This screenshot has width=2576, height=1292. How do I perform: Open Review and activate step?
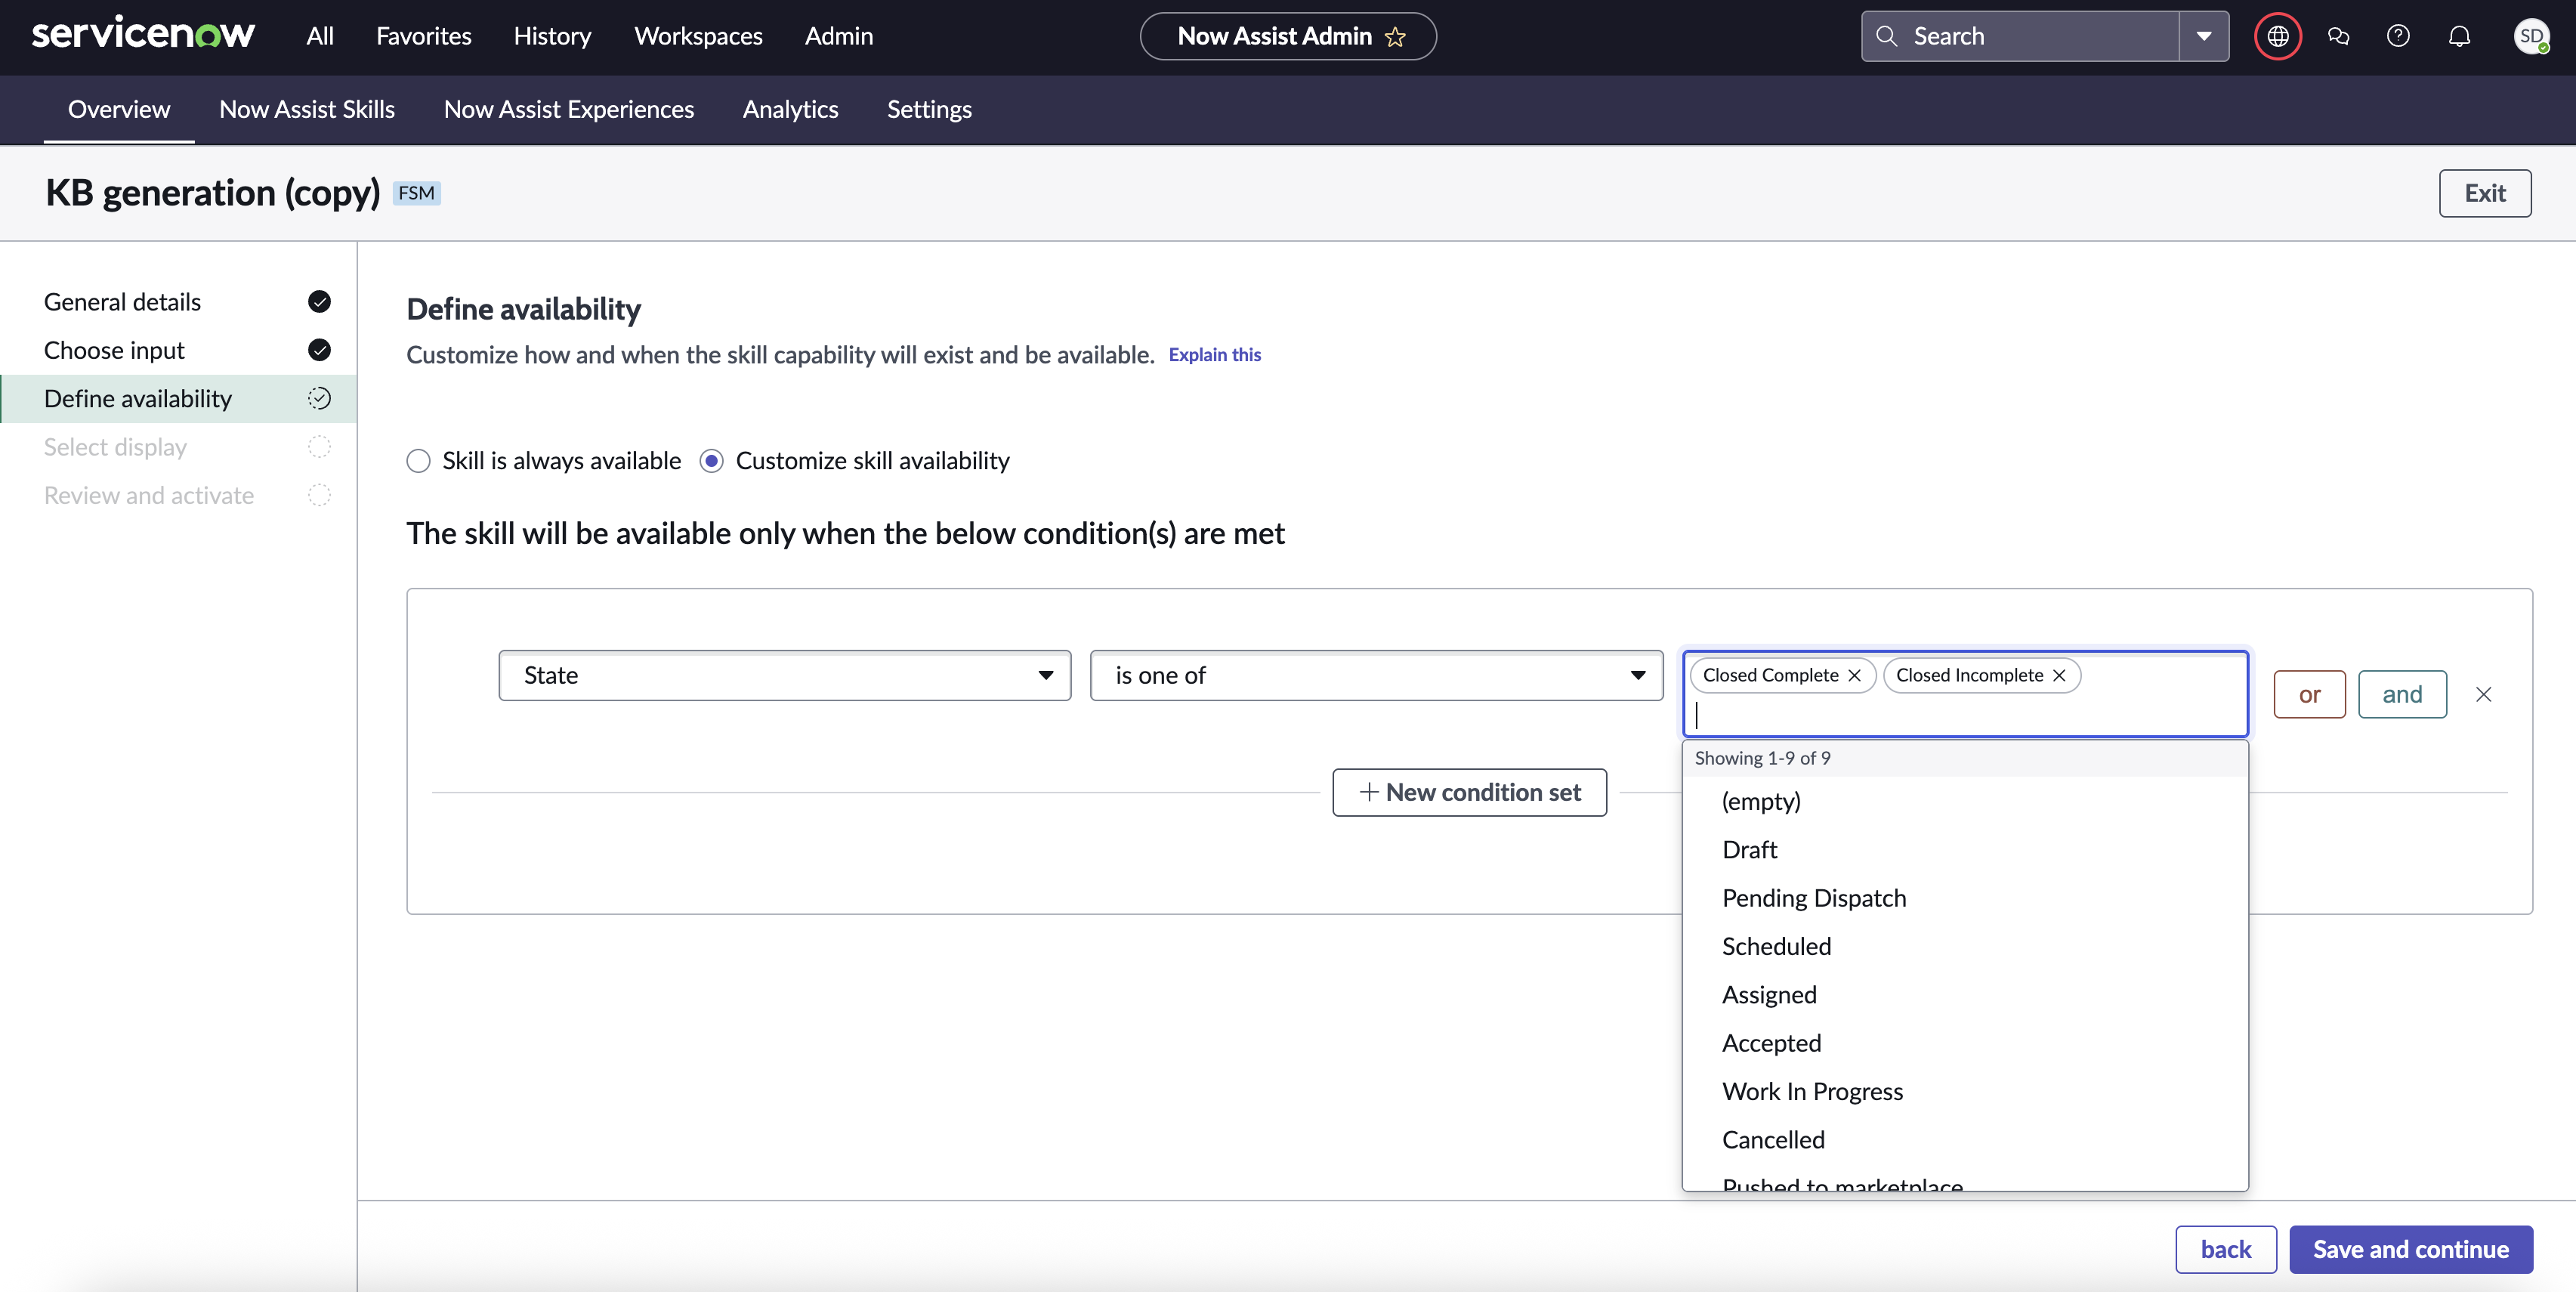click(178, 495)
